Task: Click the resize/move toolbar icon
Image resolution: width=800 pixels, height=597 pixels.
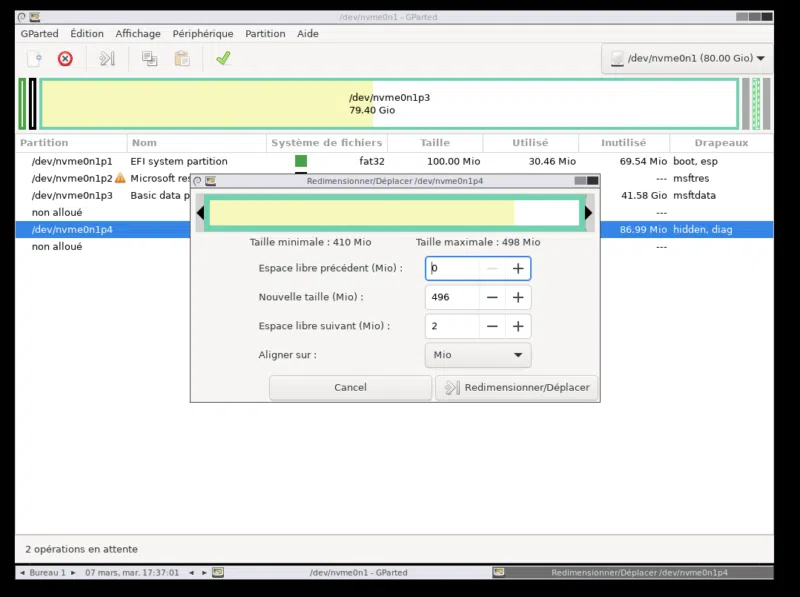Action: click(106, 59)
